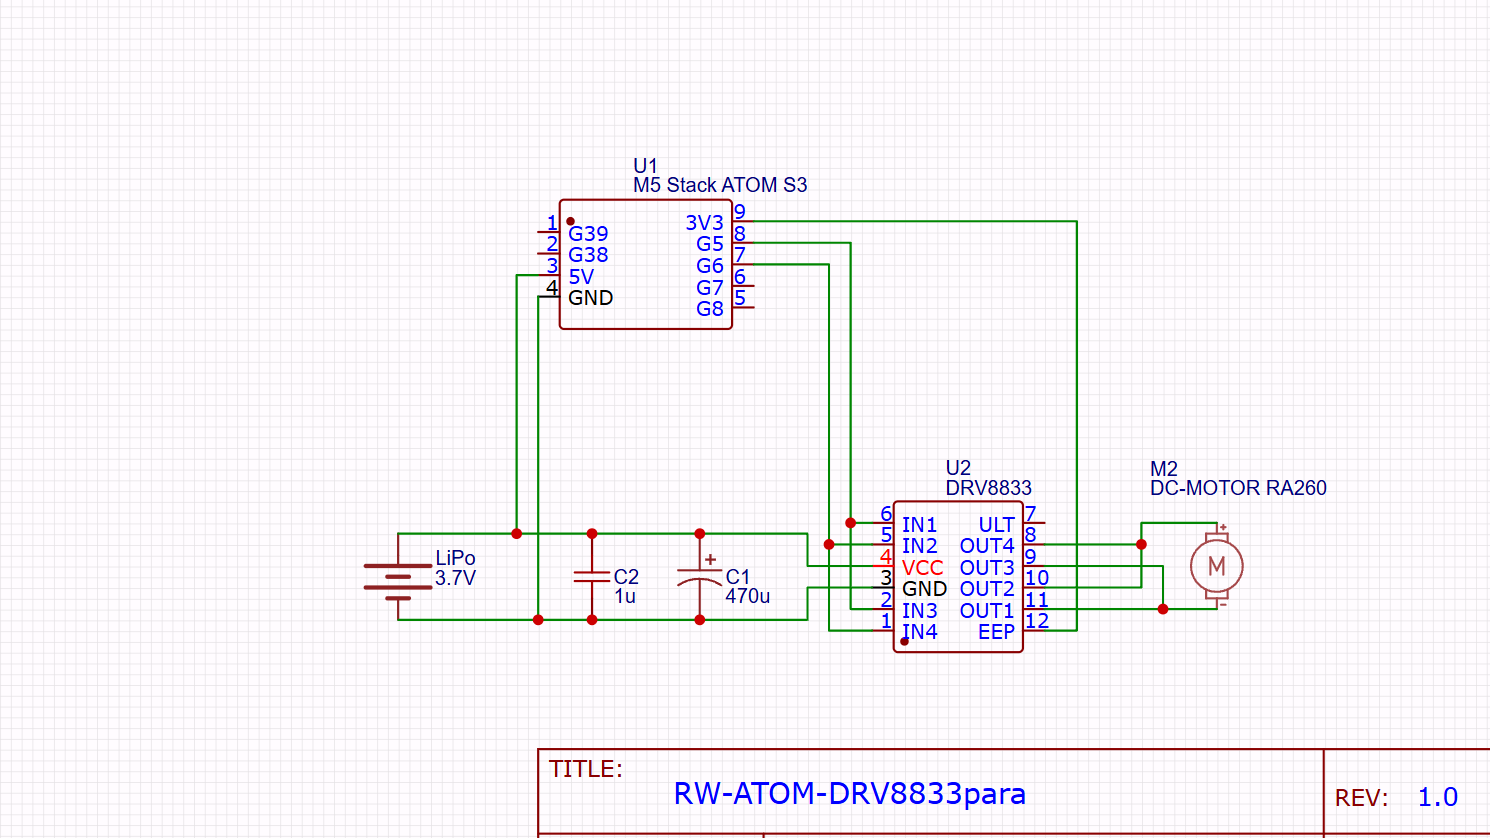Click the ULT pin label
This screenshot has width=1490, height=838.
point(996,525)
